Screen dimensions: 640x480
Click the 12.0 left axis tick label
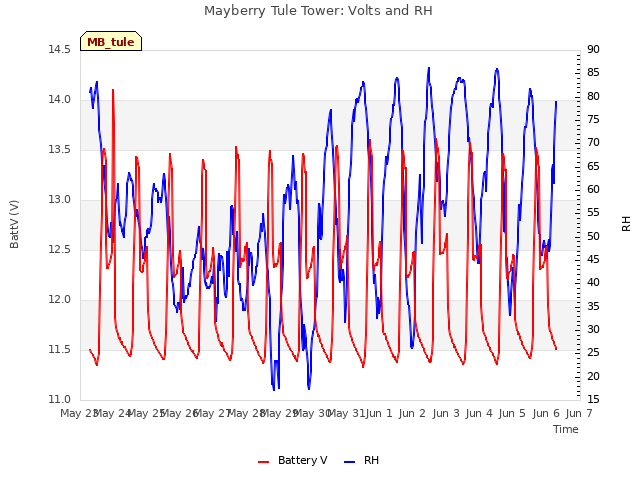pos(60,300)
